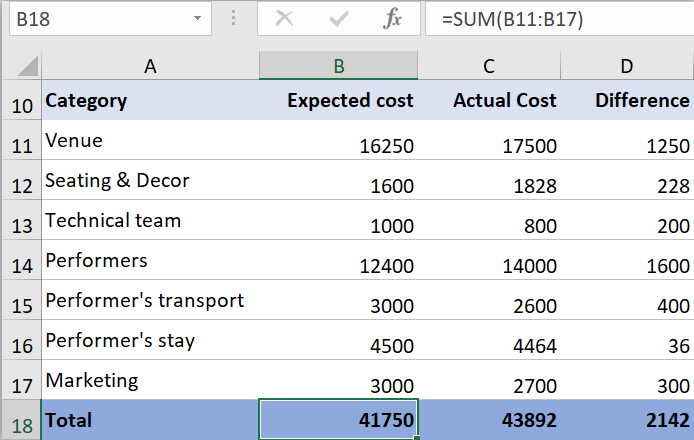The image size is (694, 440).
Task: Select row 18 header
Action: tap(20, 421)
